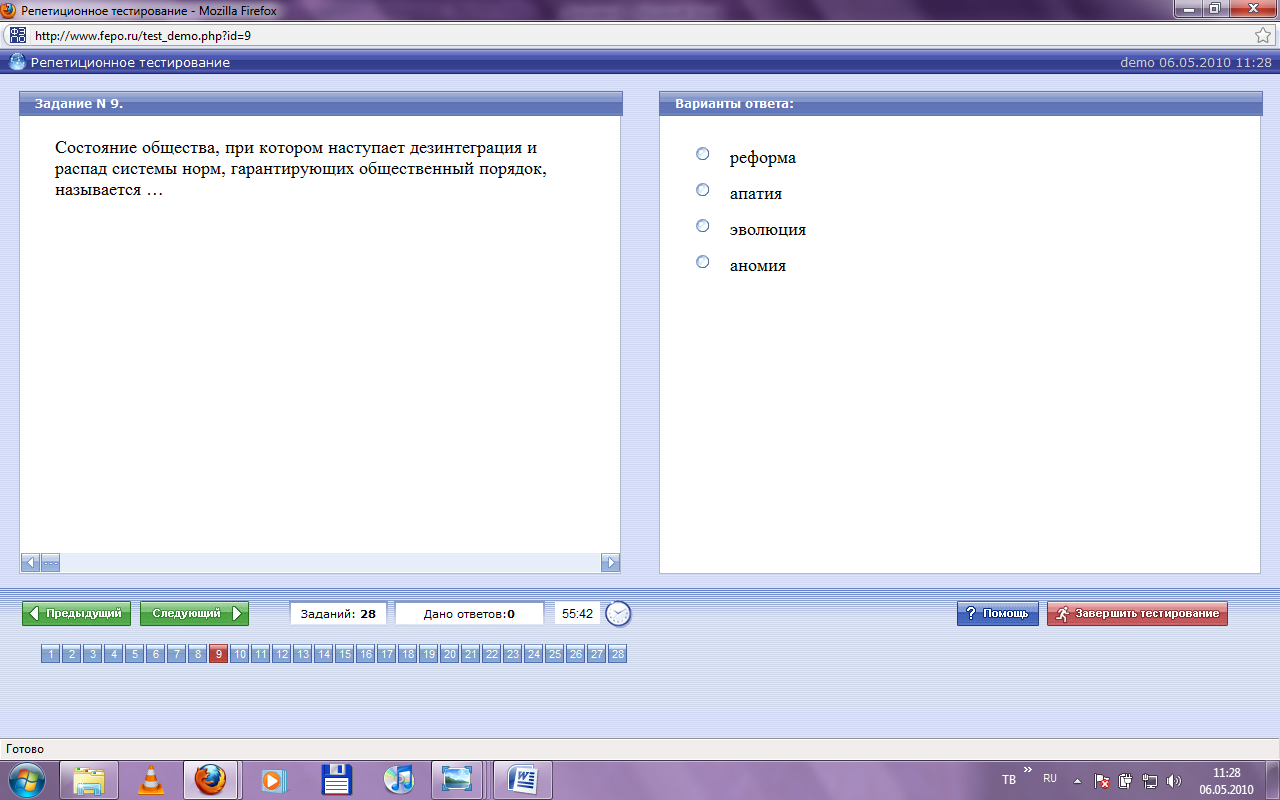Open question 8 in the navigator

click(197, 654)
